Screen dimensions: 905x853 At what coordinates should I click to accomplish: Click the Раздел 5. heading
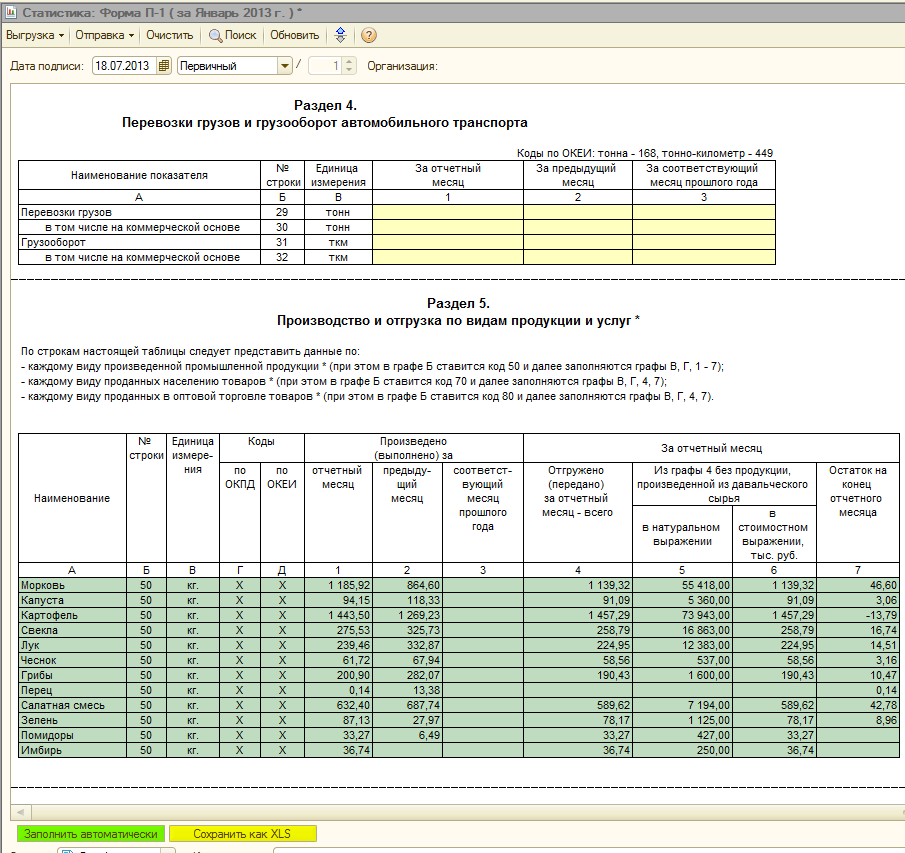458,304
